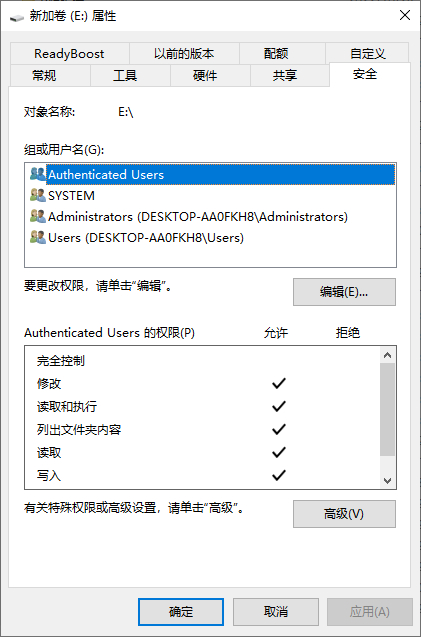Click the Users group icon
Image resolution: width=421 pixels, height=637 pixels.
(38, 237)
